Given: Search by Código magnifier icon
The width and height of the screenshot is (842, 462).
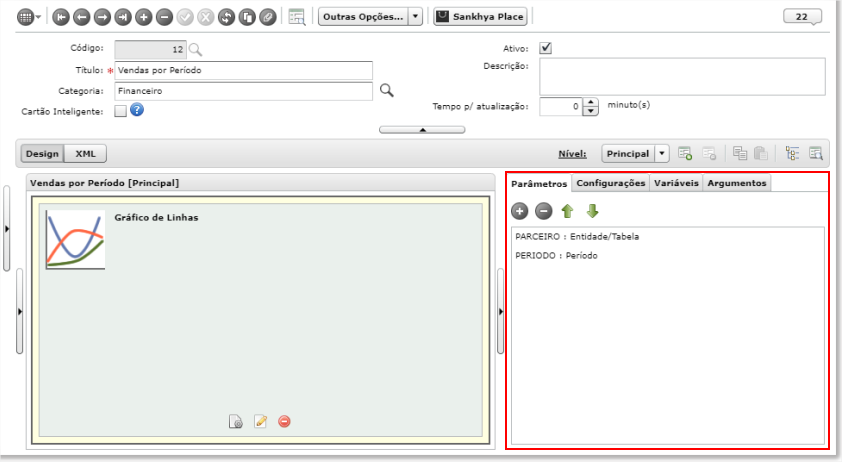Looking at the screenshot, I should [x=195, y=50].
